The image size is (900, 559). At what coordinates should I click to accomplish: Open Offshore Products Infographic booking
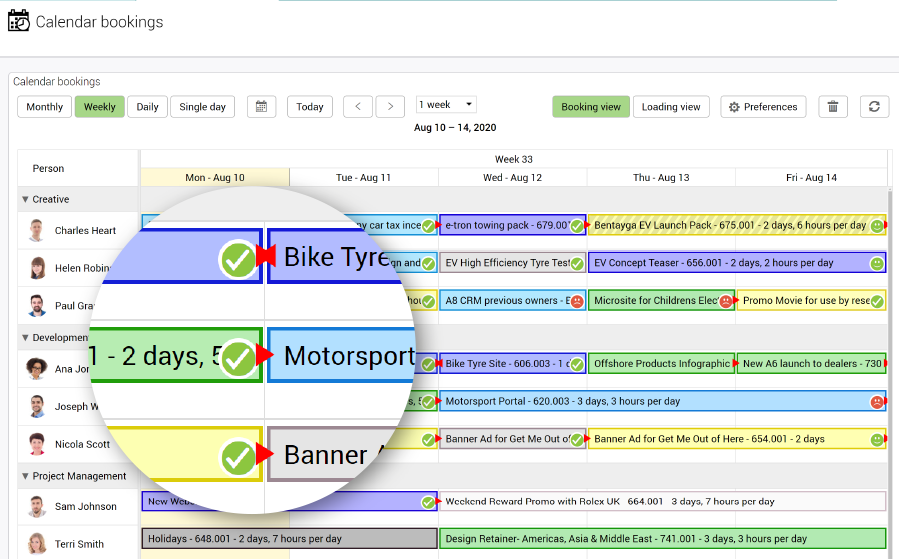661,364
